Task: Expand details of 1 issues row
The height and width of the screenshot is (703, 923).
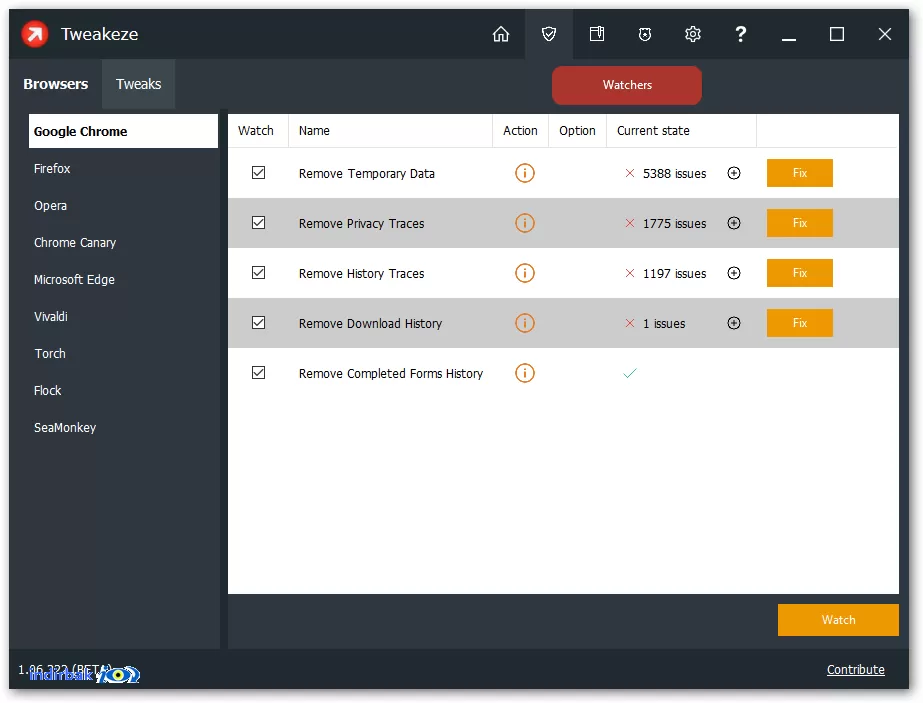Action: (733, 323)
